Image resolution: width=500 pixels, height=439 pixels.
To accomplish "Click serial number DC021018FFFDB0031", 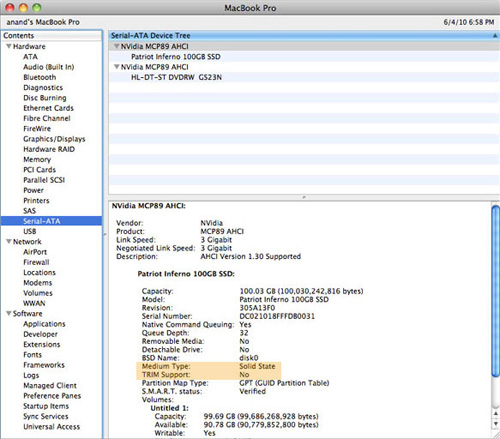I will click(277, 316).
